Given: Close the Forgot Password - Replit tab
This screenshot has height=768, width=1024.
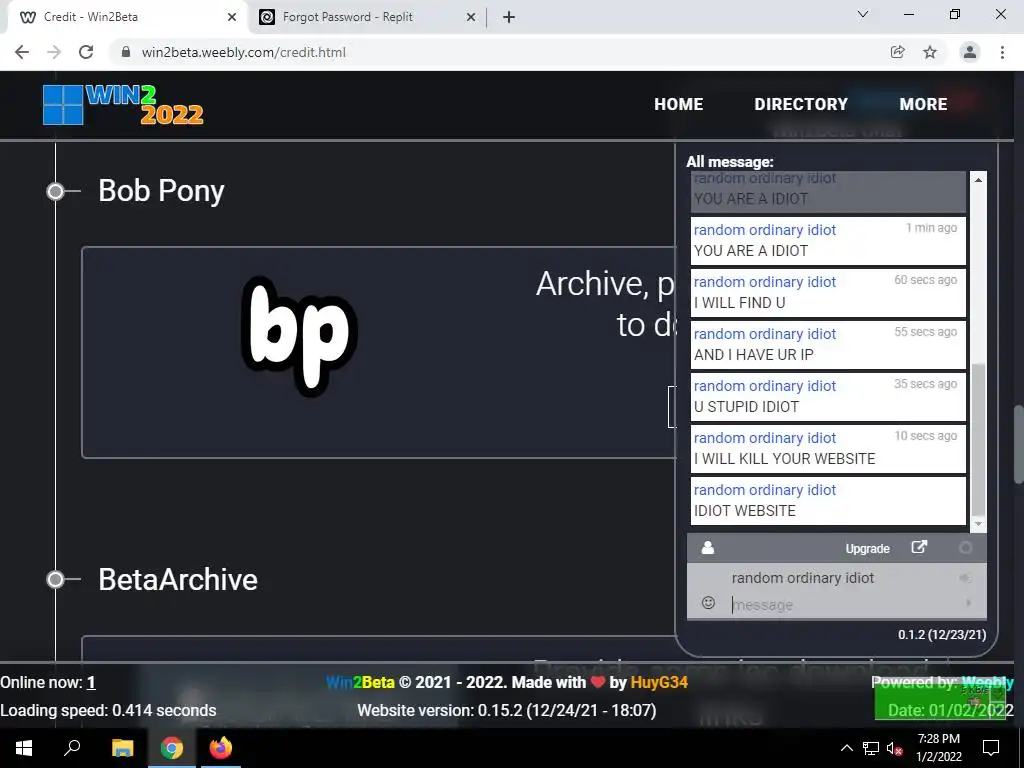Looking at the screenshot, I should coord(470,18).
